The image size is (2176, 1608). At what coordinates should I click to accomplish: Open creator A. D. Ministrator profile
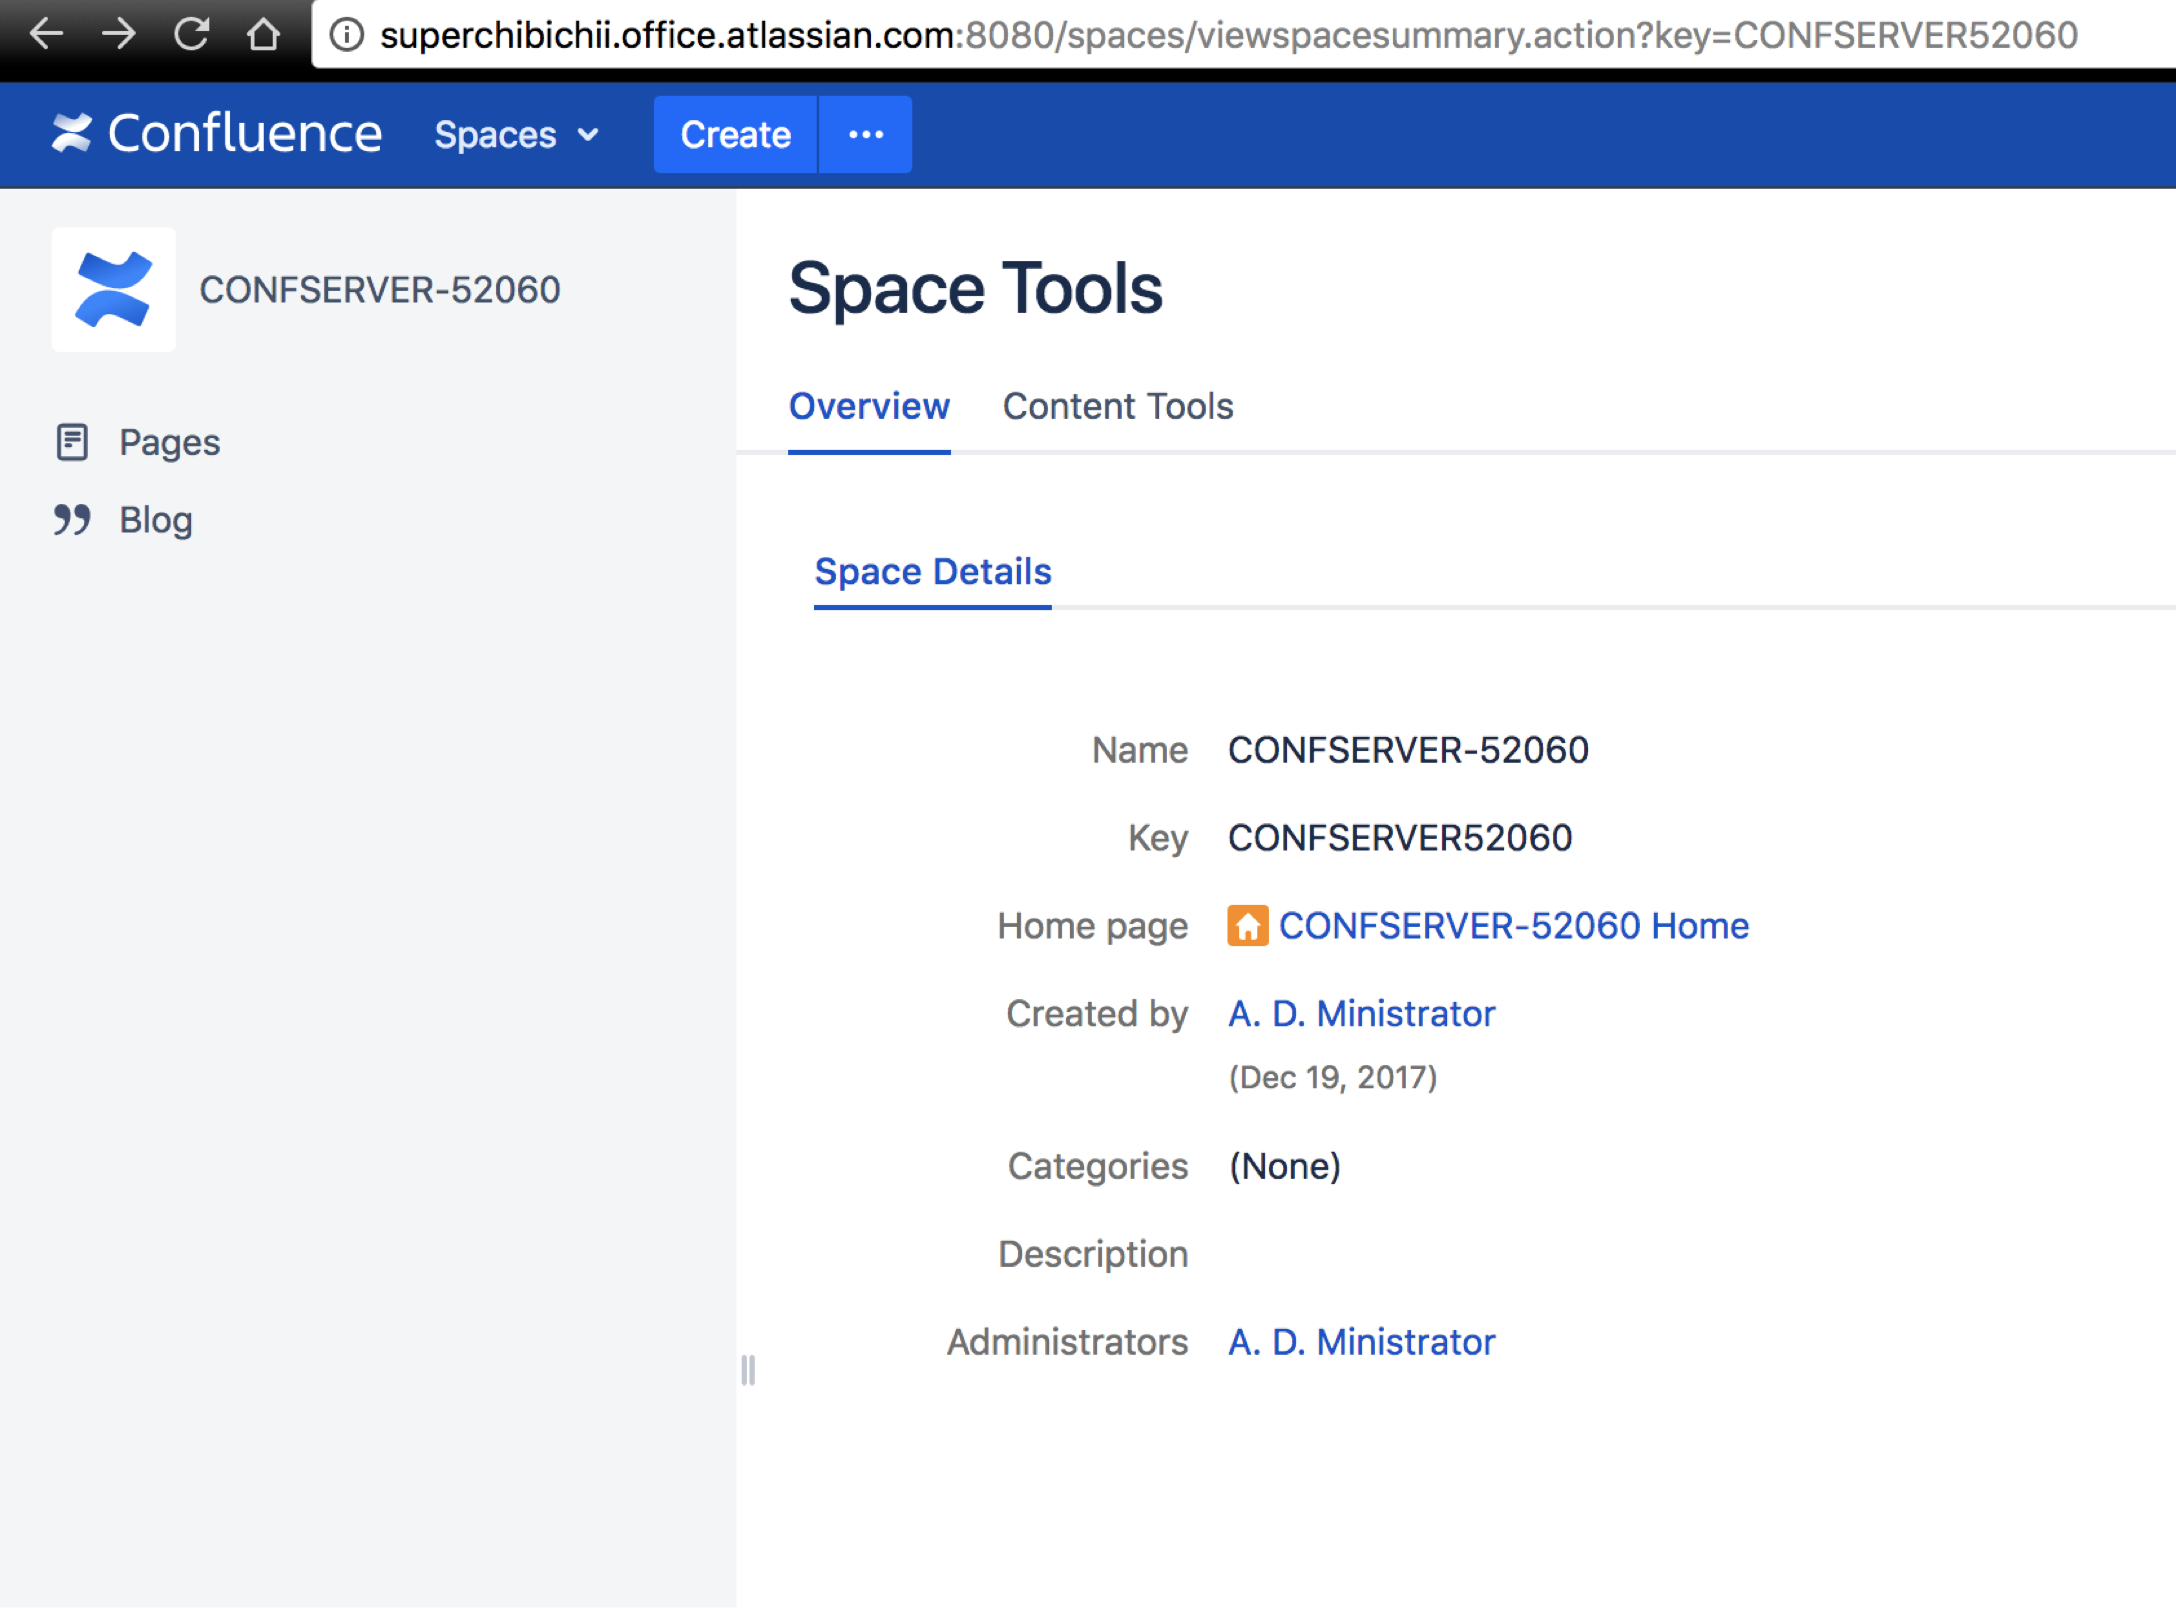[1361, 1013]
